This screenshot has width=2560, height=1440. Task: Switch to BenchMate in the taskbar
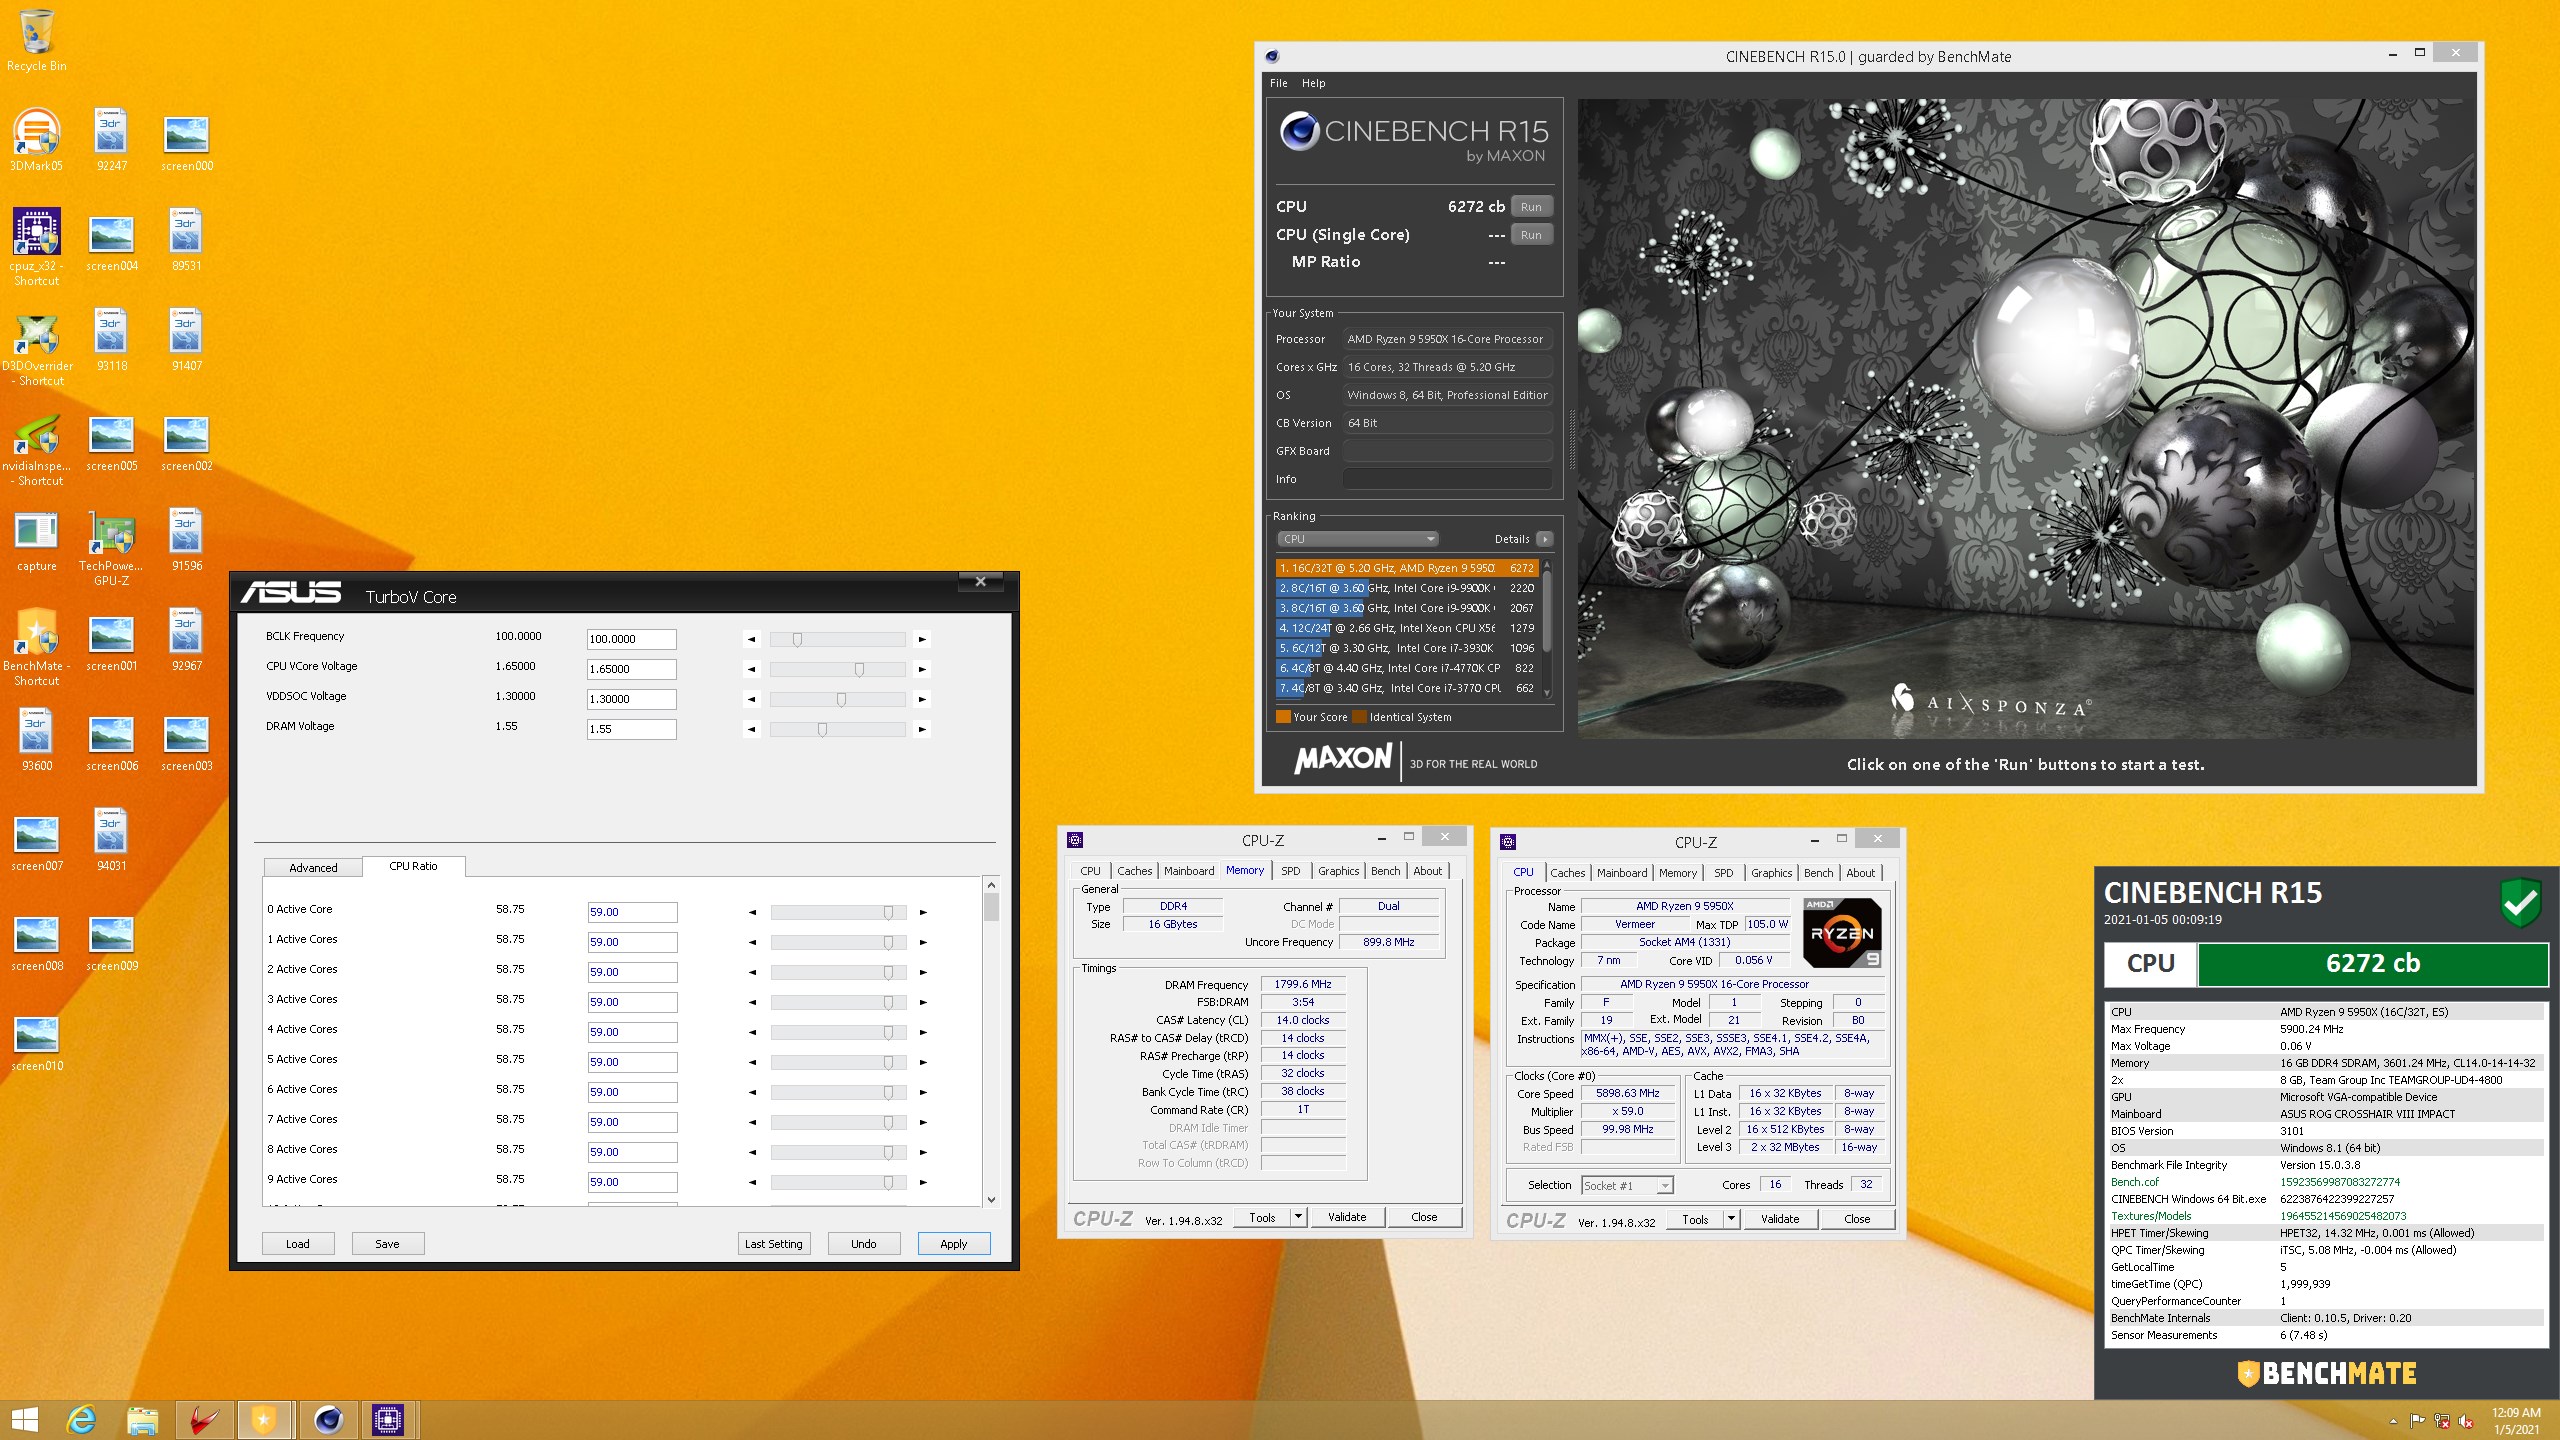pyautogui.click(x=263, y=1420)
